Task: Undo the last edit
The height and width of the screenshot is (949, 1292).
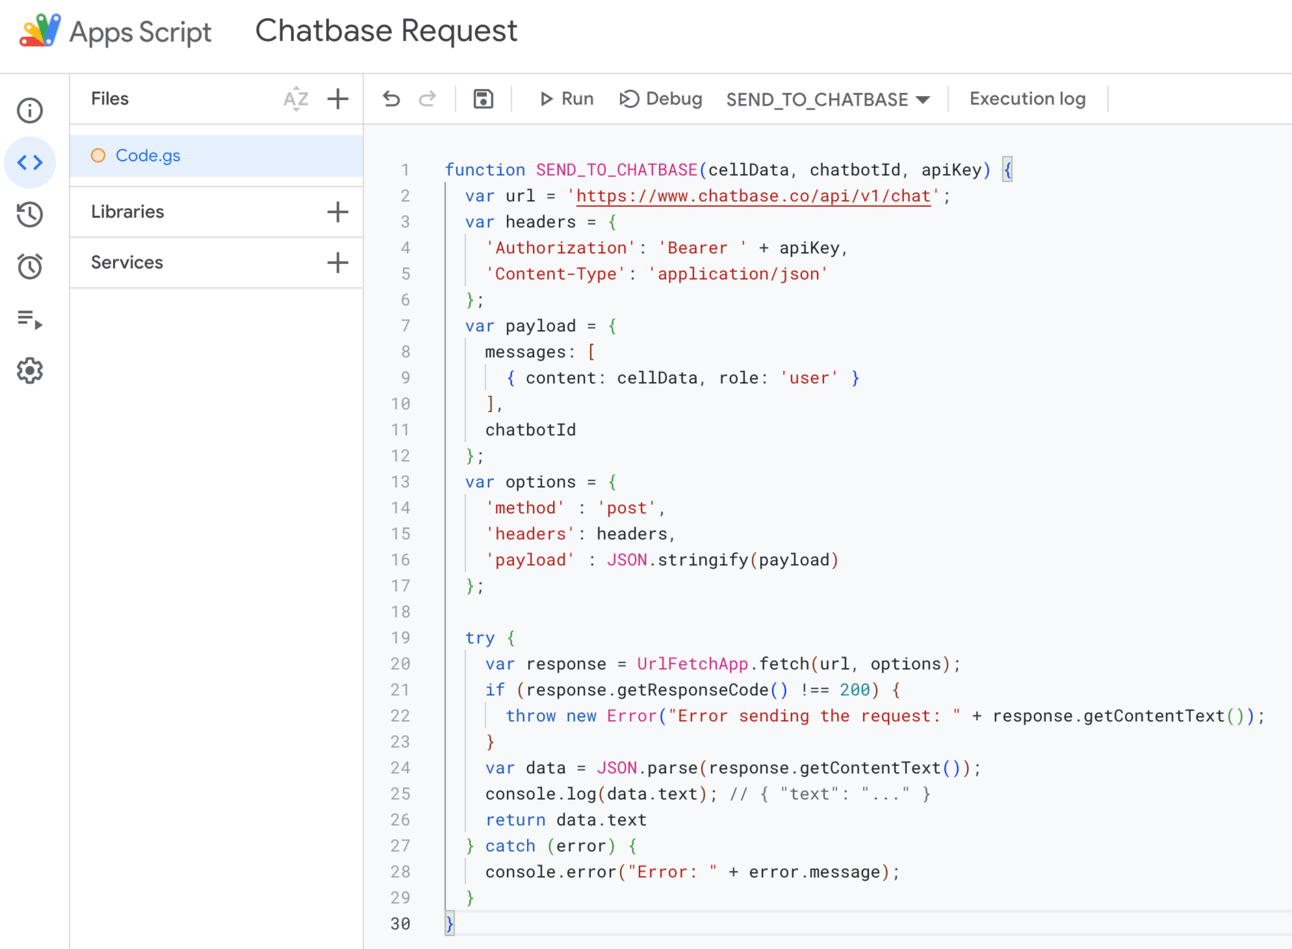Action: tap(391, 99)
